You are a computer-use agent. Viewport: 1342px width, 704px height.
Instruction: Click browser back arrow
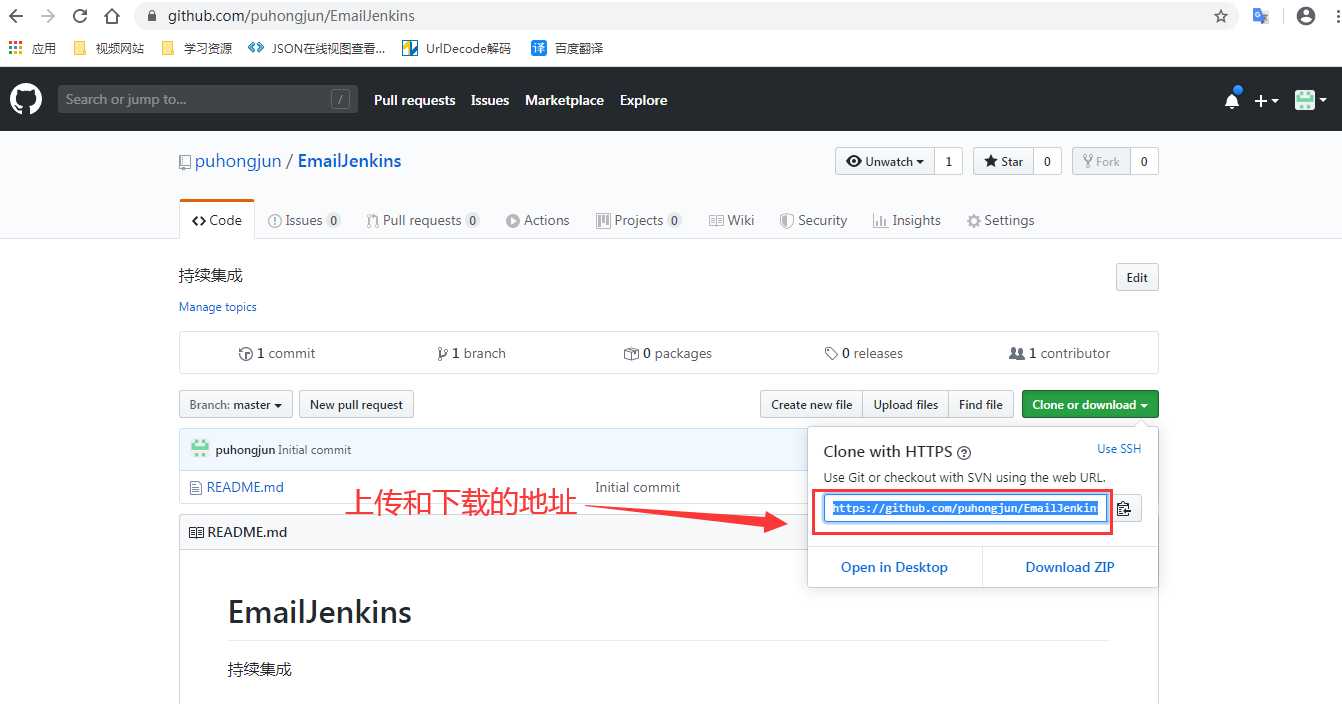coord(16,16)
